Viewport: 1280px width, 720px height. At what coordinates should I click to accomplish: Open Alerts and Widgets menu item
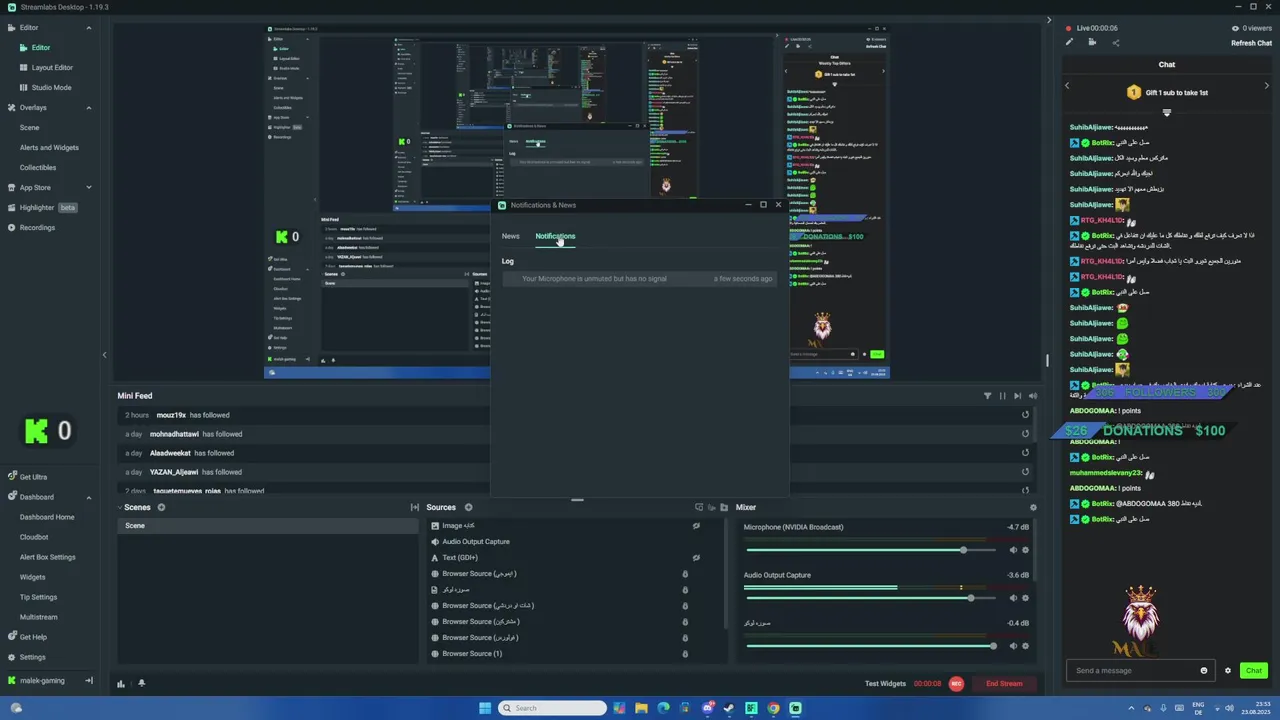pyautogui.click(x=49, y=148)
